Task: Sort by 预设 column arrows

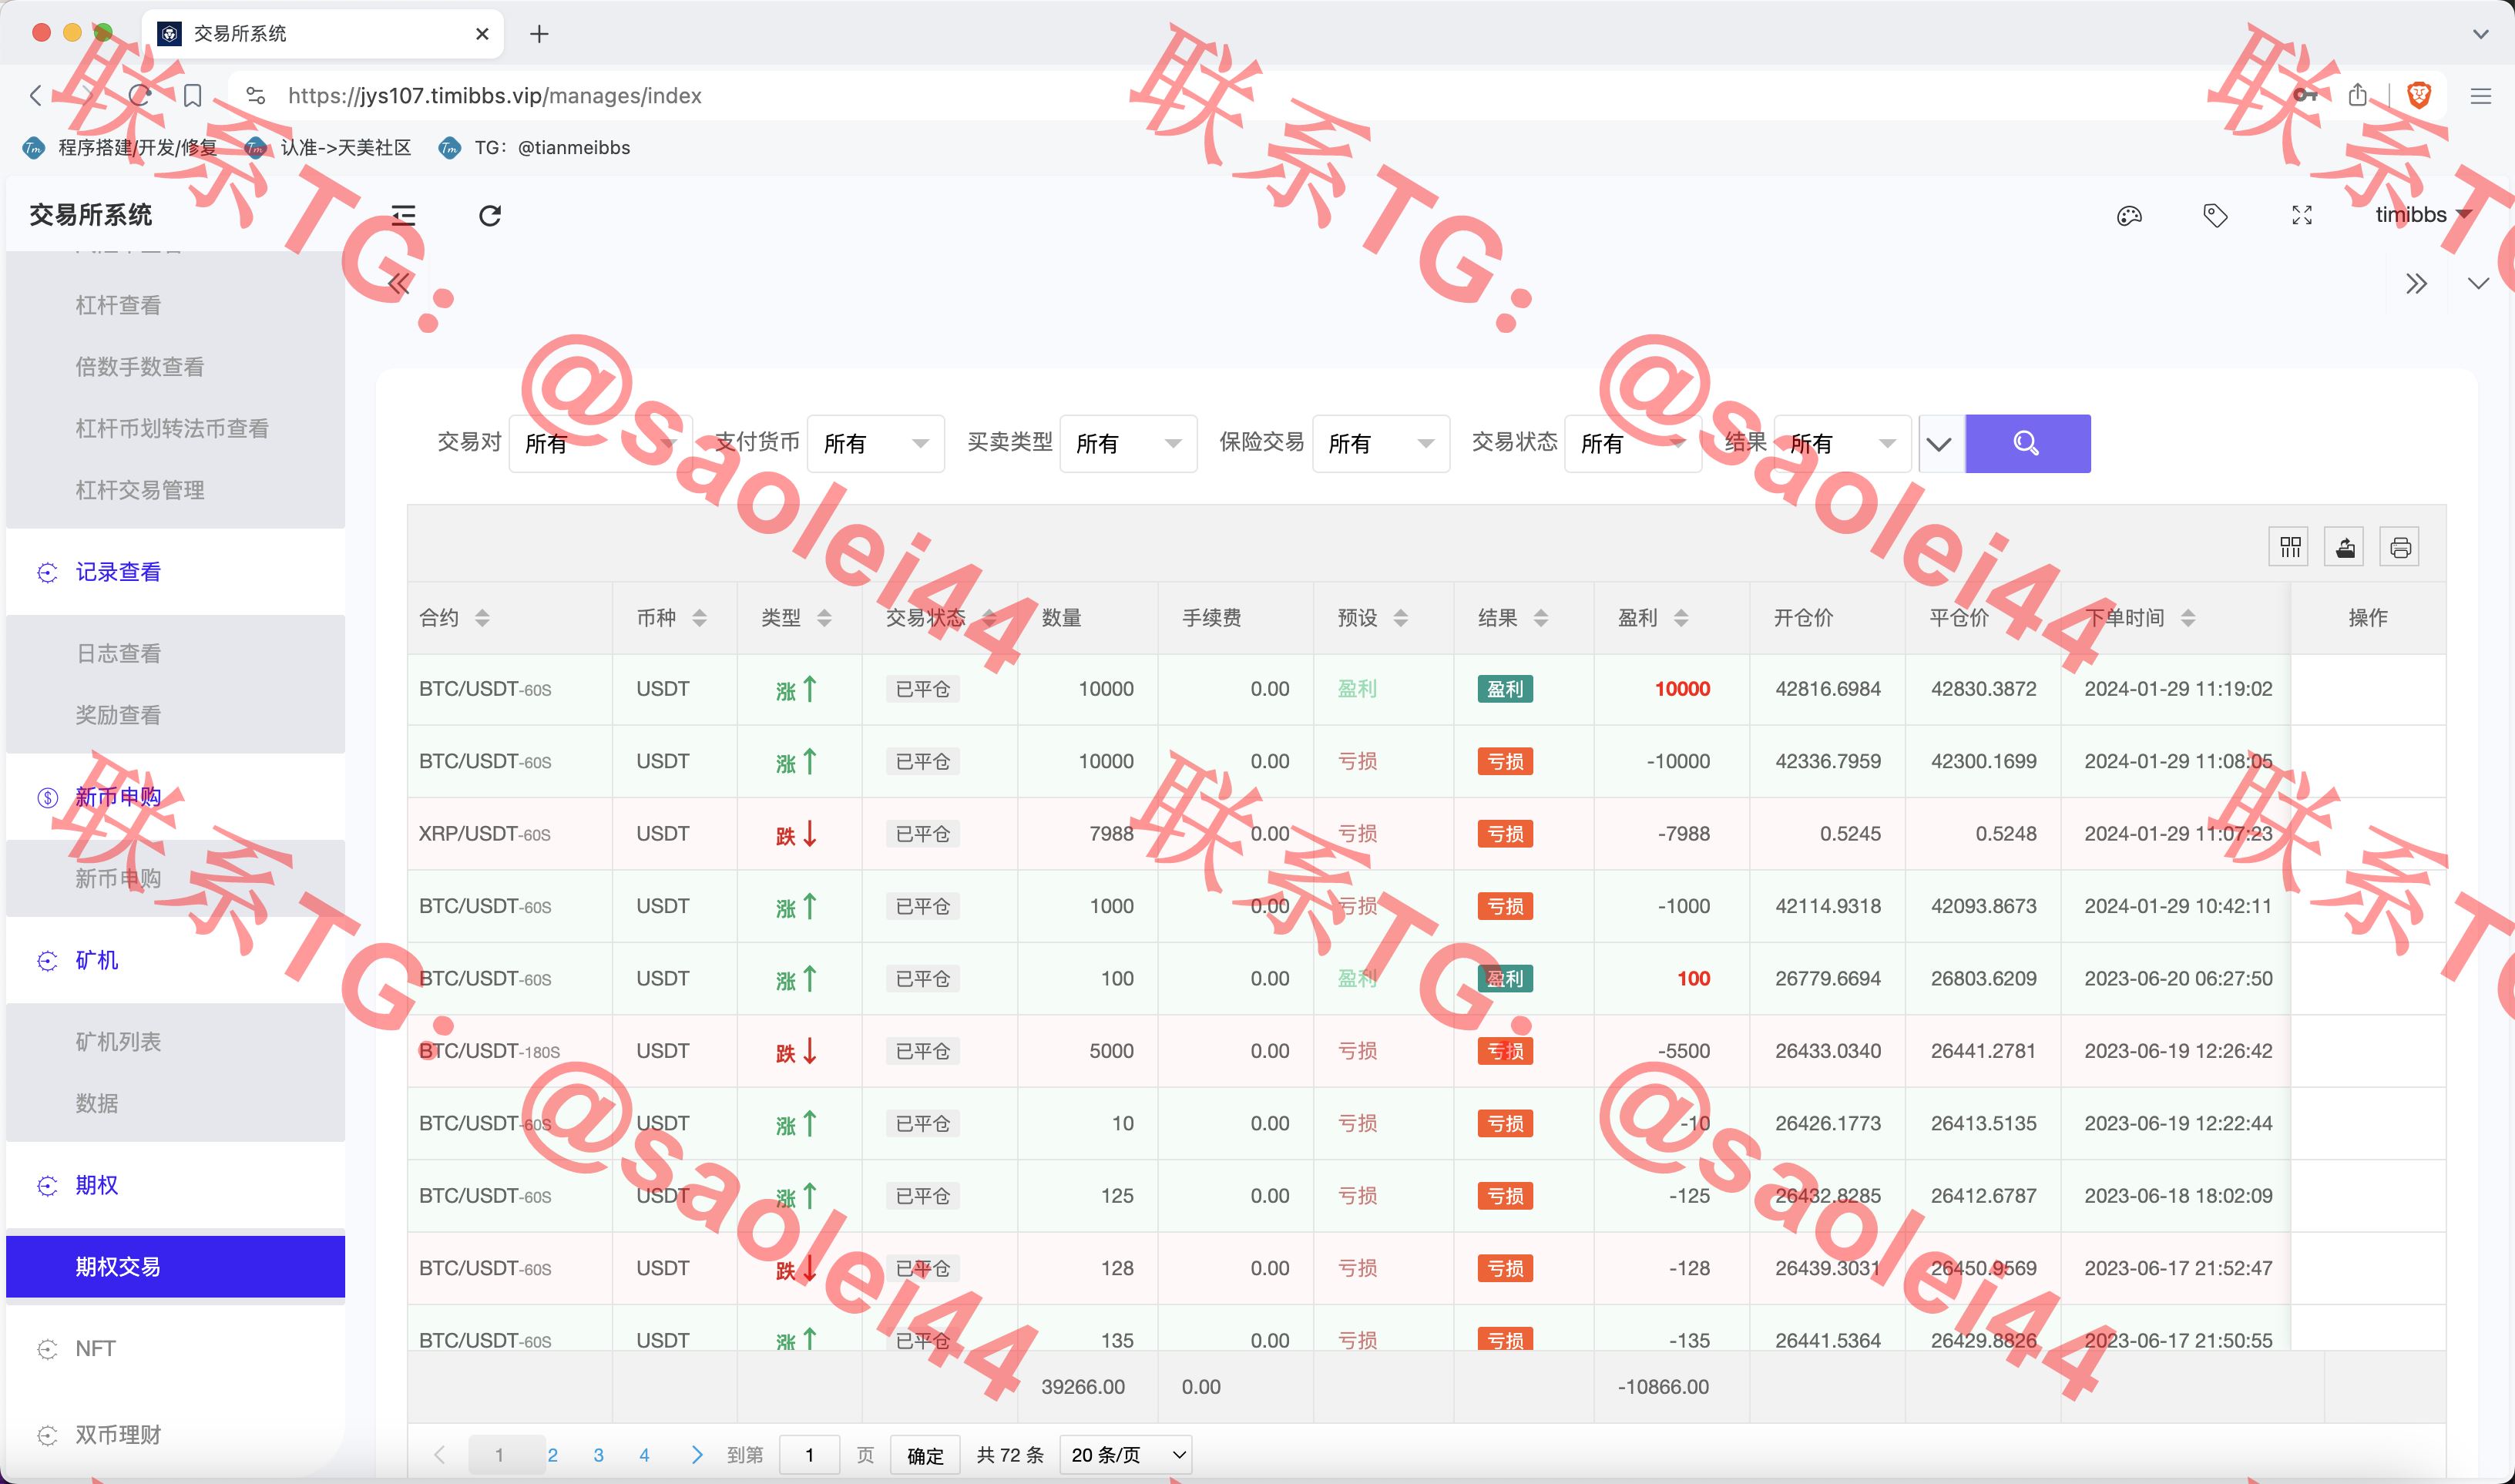Action: pos(1400,618)
